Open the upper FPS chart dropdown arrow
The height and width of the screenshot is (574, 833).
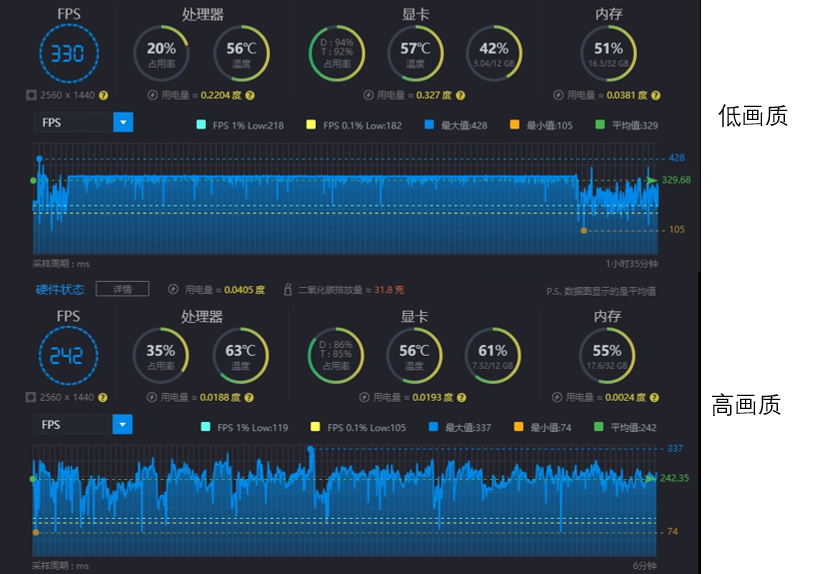click(x=123, y=123)
